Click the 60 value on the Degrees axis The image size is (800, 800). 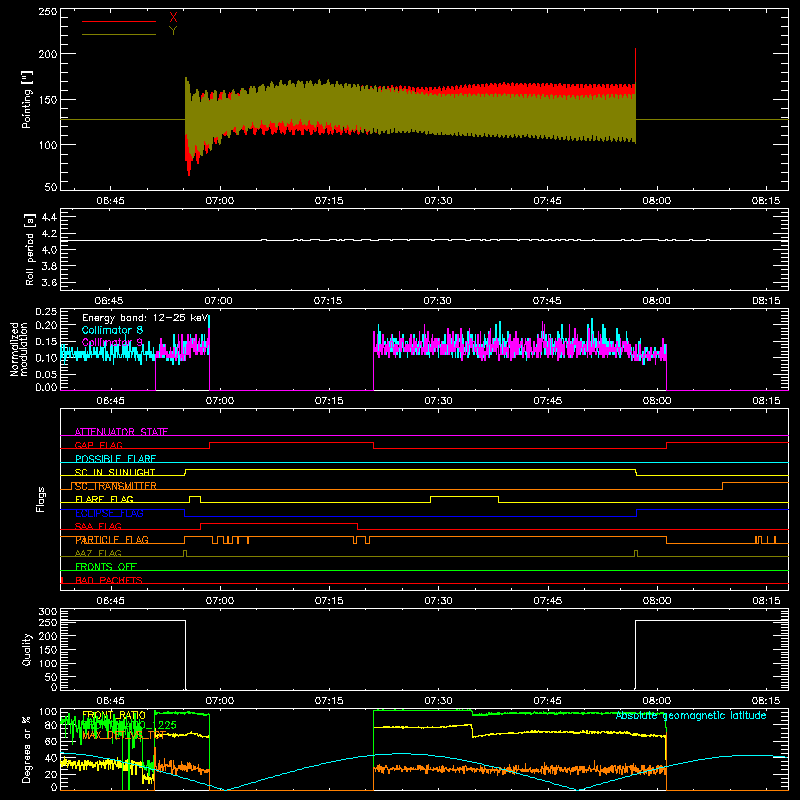point(51,741)
